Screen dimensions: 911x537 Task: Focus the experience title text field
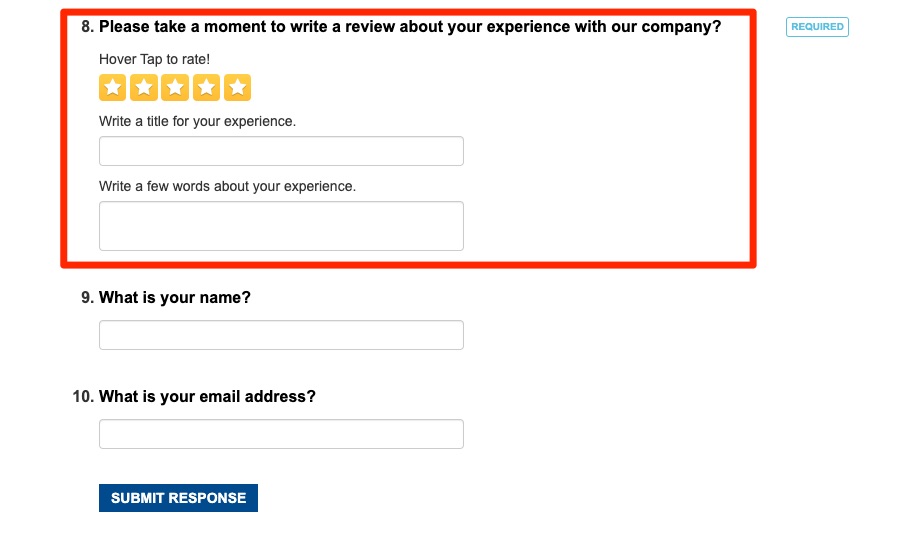281,151
